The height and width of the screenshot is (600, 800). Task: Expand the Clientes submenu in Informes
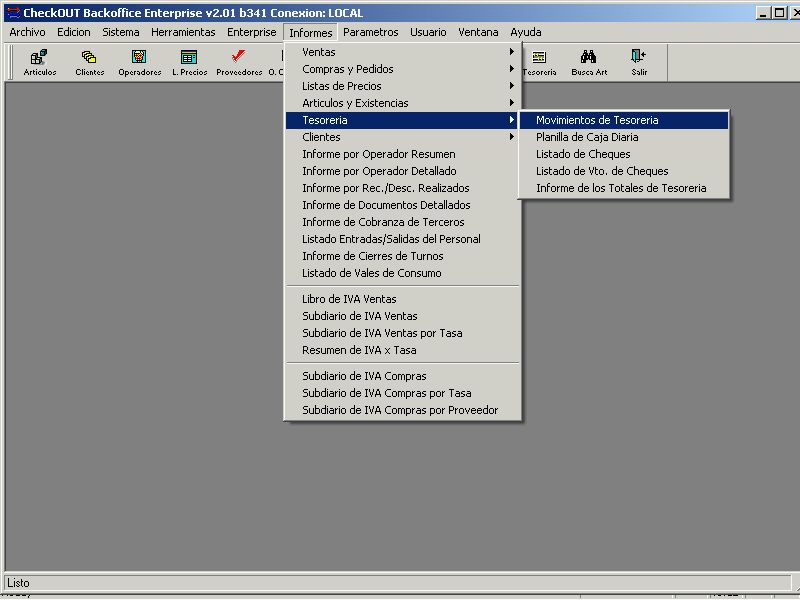click(403, 137)
